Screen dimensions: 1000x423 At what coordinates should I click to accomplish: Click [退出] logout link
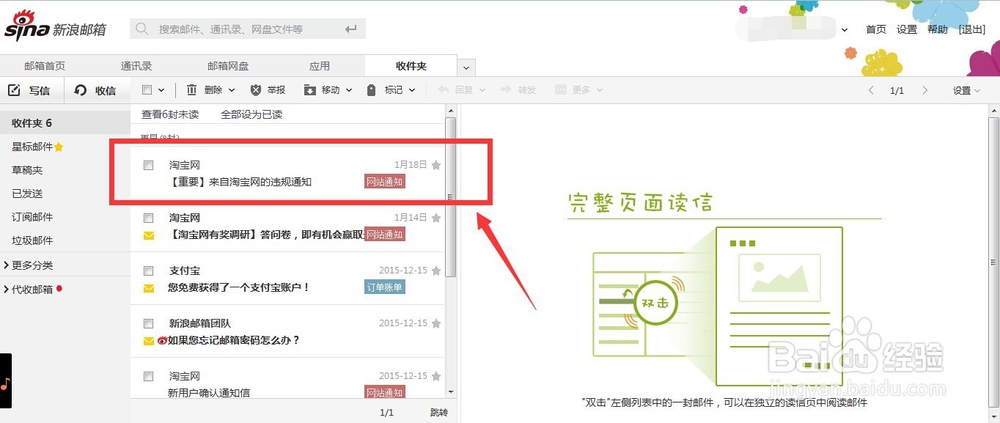(x=972, y=29)
